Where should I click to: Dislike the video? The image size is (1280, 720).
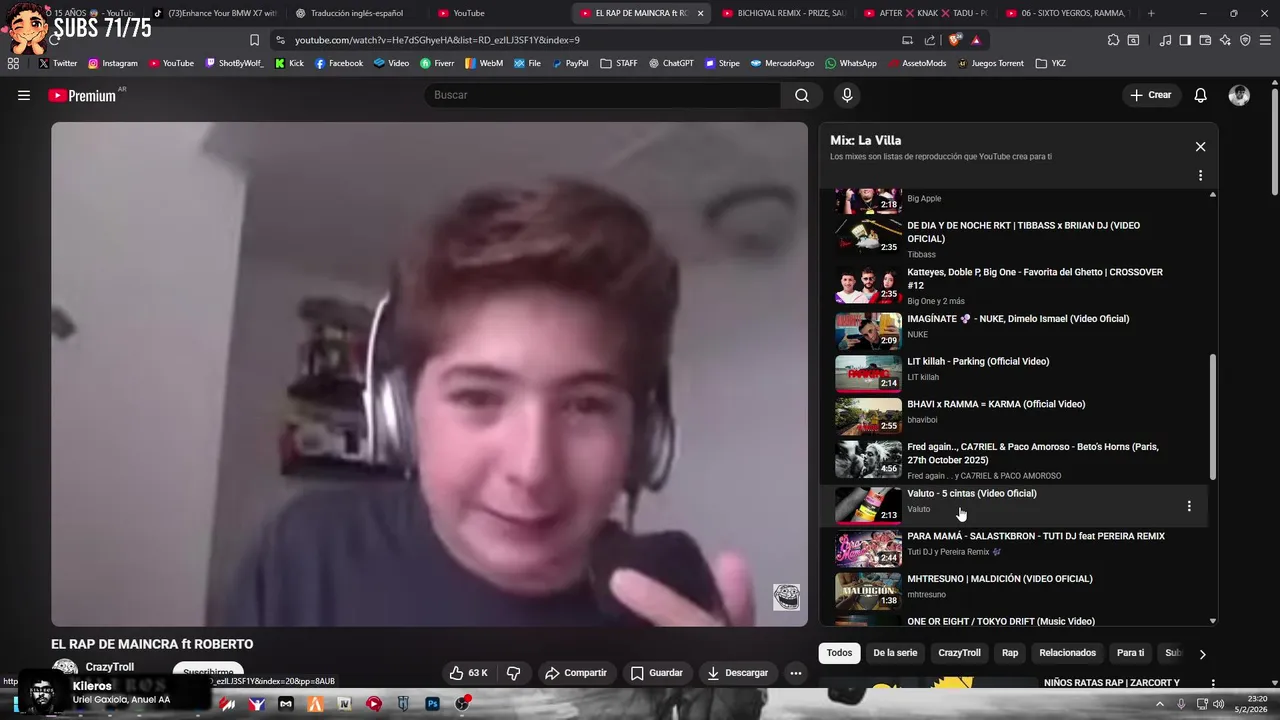[513, 673]
